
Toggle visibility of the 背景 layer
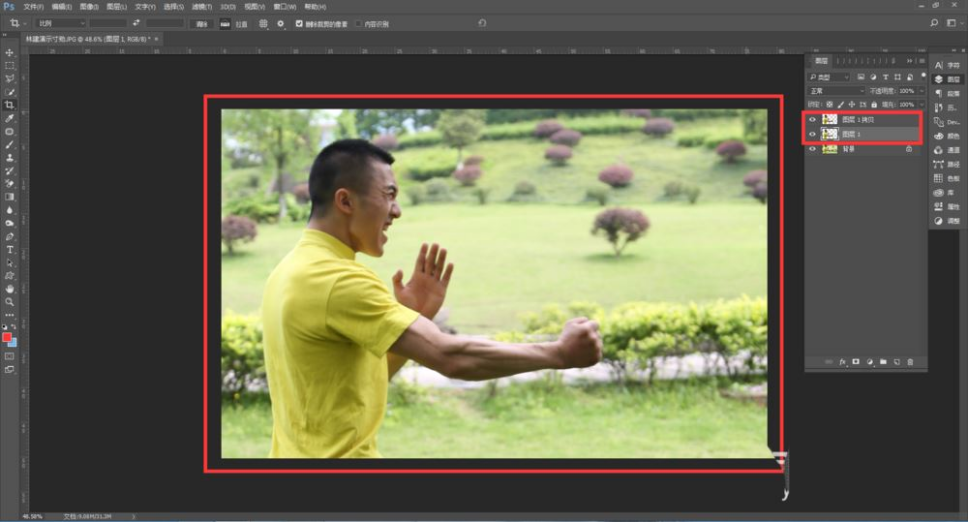click(812, 148)
